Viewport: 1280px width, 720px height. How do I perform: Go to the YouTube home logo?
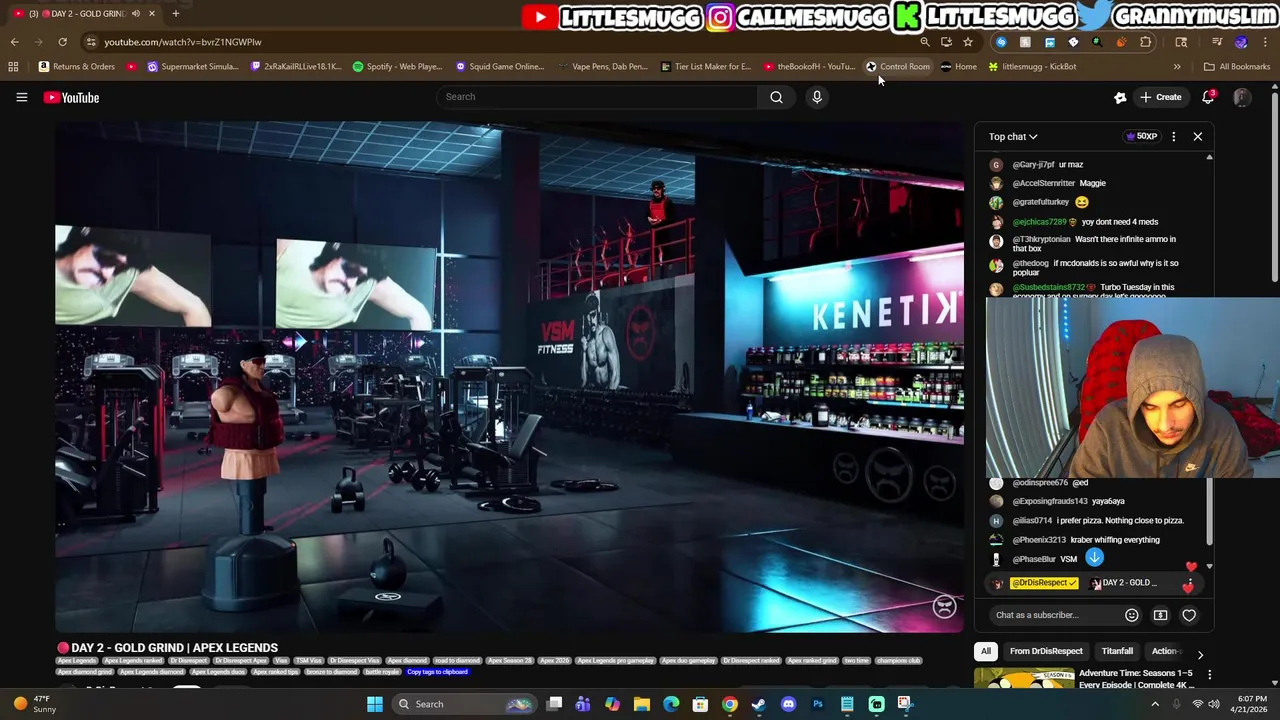(71, 97)
